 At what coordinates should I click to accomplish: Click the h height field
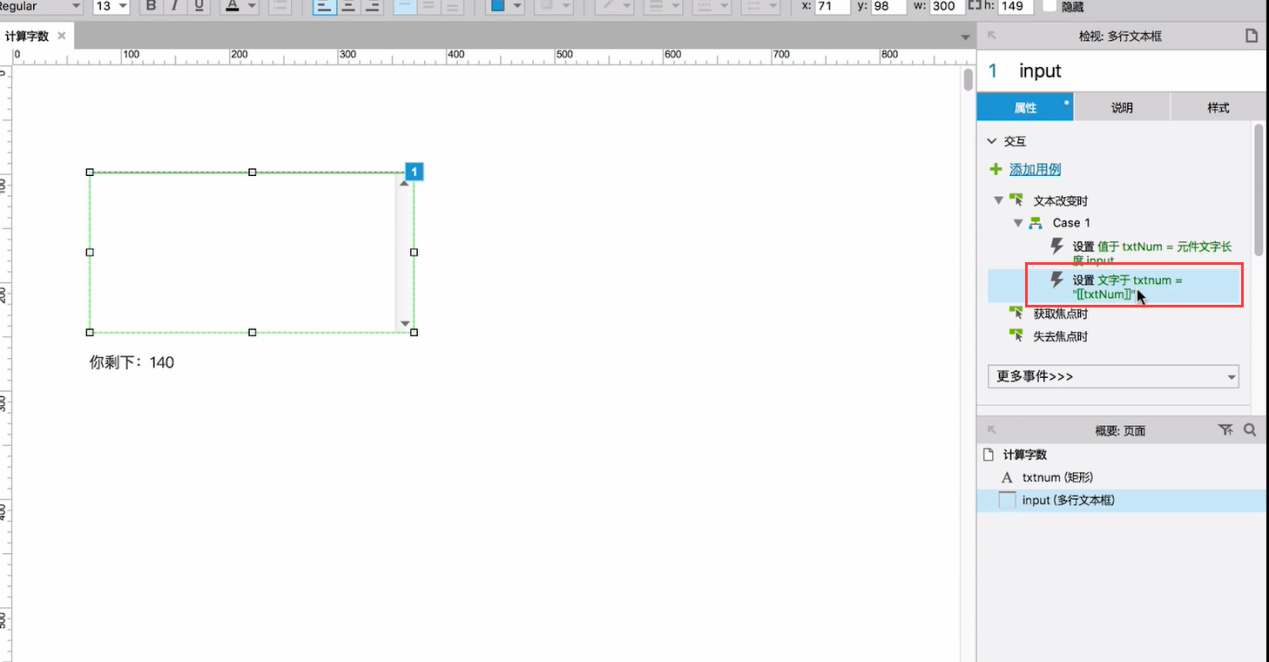click(1016, 6)
